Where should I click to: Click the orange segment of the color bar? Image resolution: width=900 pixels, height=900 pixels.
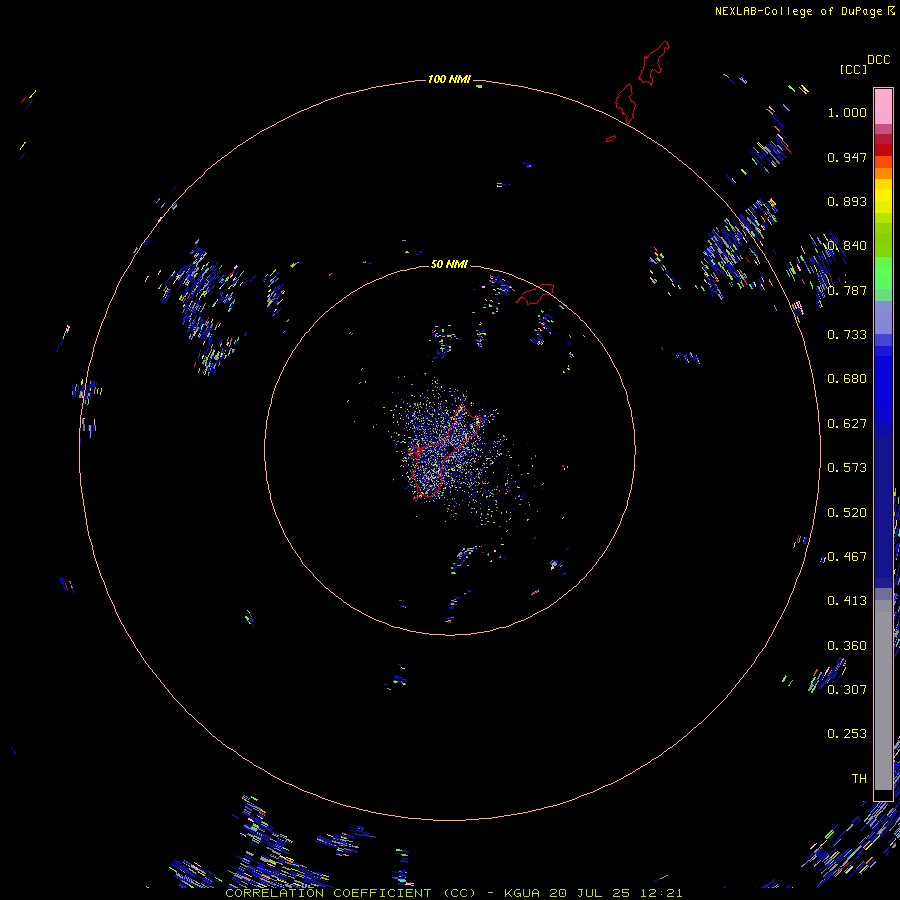coord(883,168)
